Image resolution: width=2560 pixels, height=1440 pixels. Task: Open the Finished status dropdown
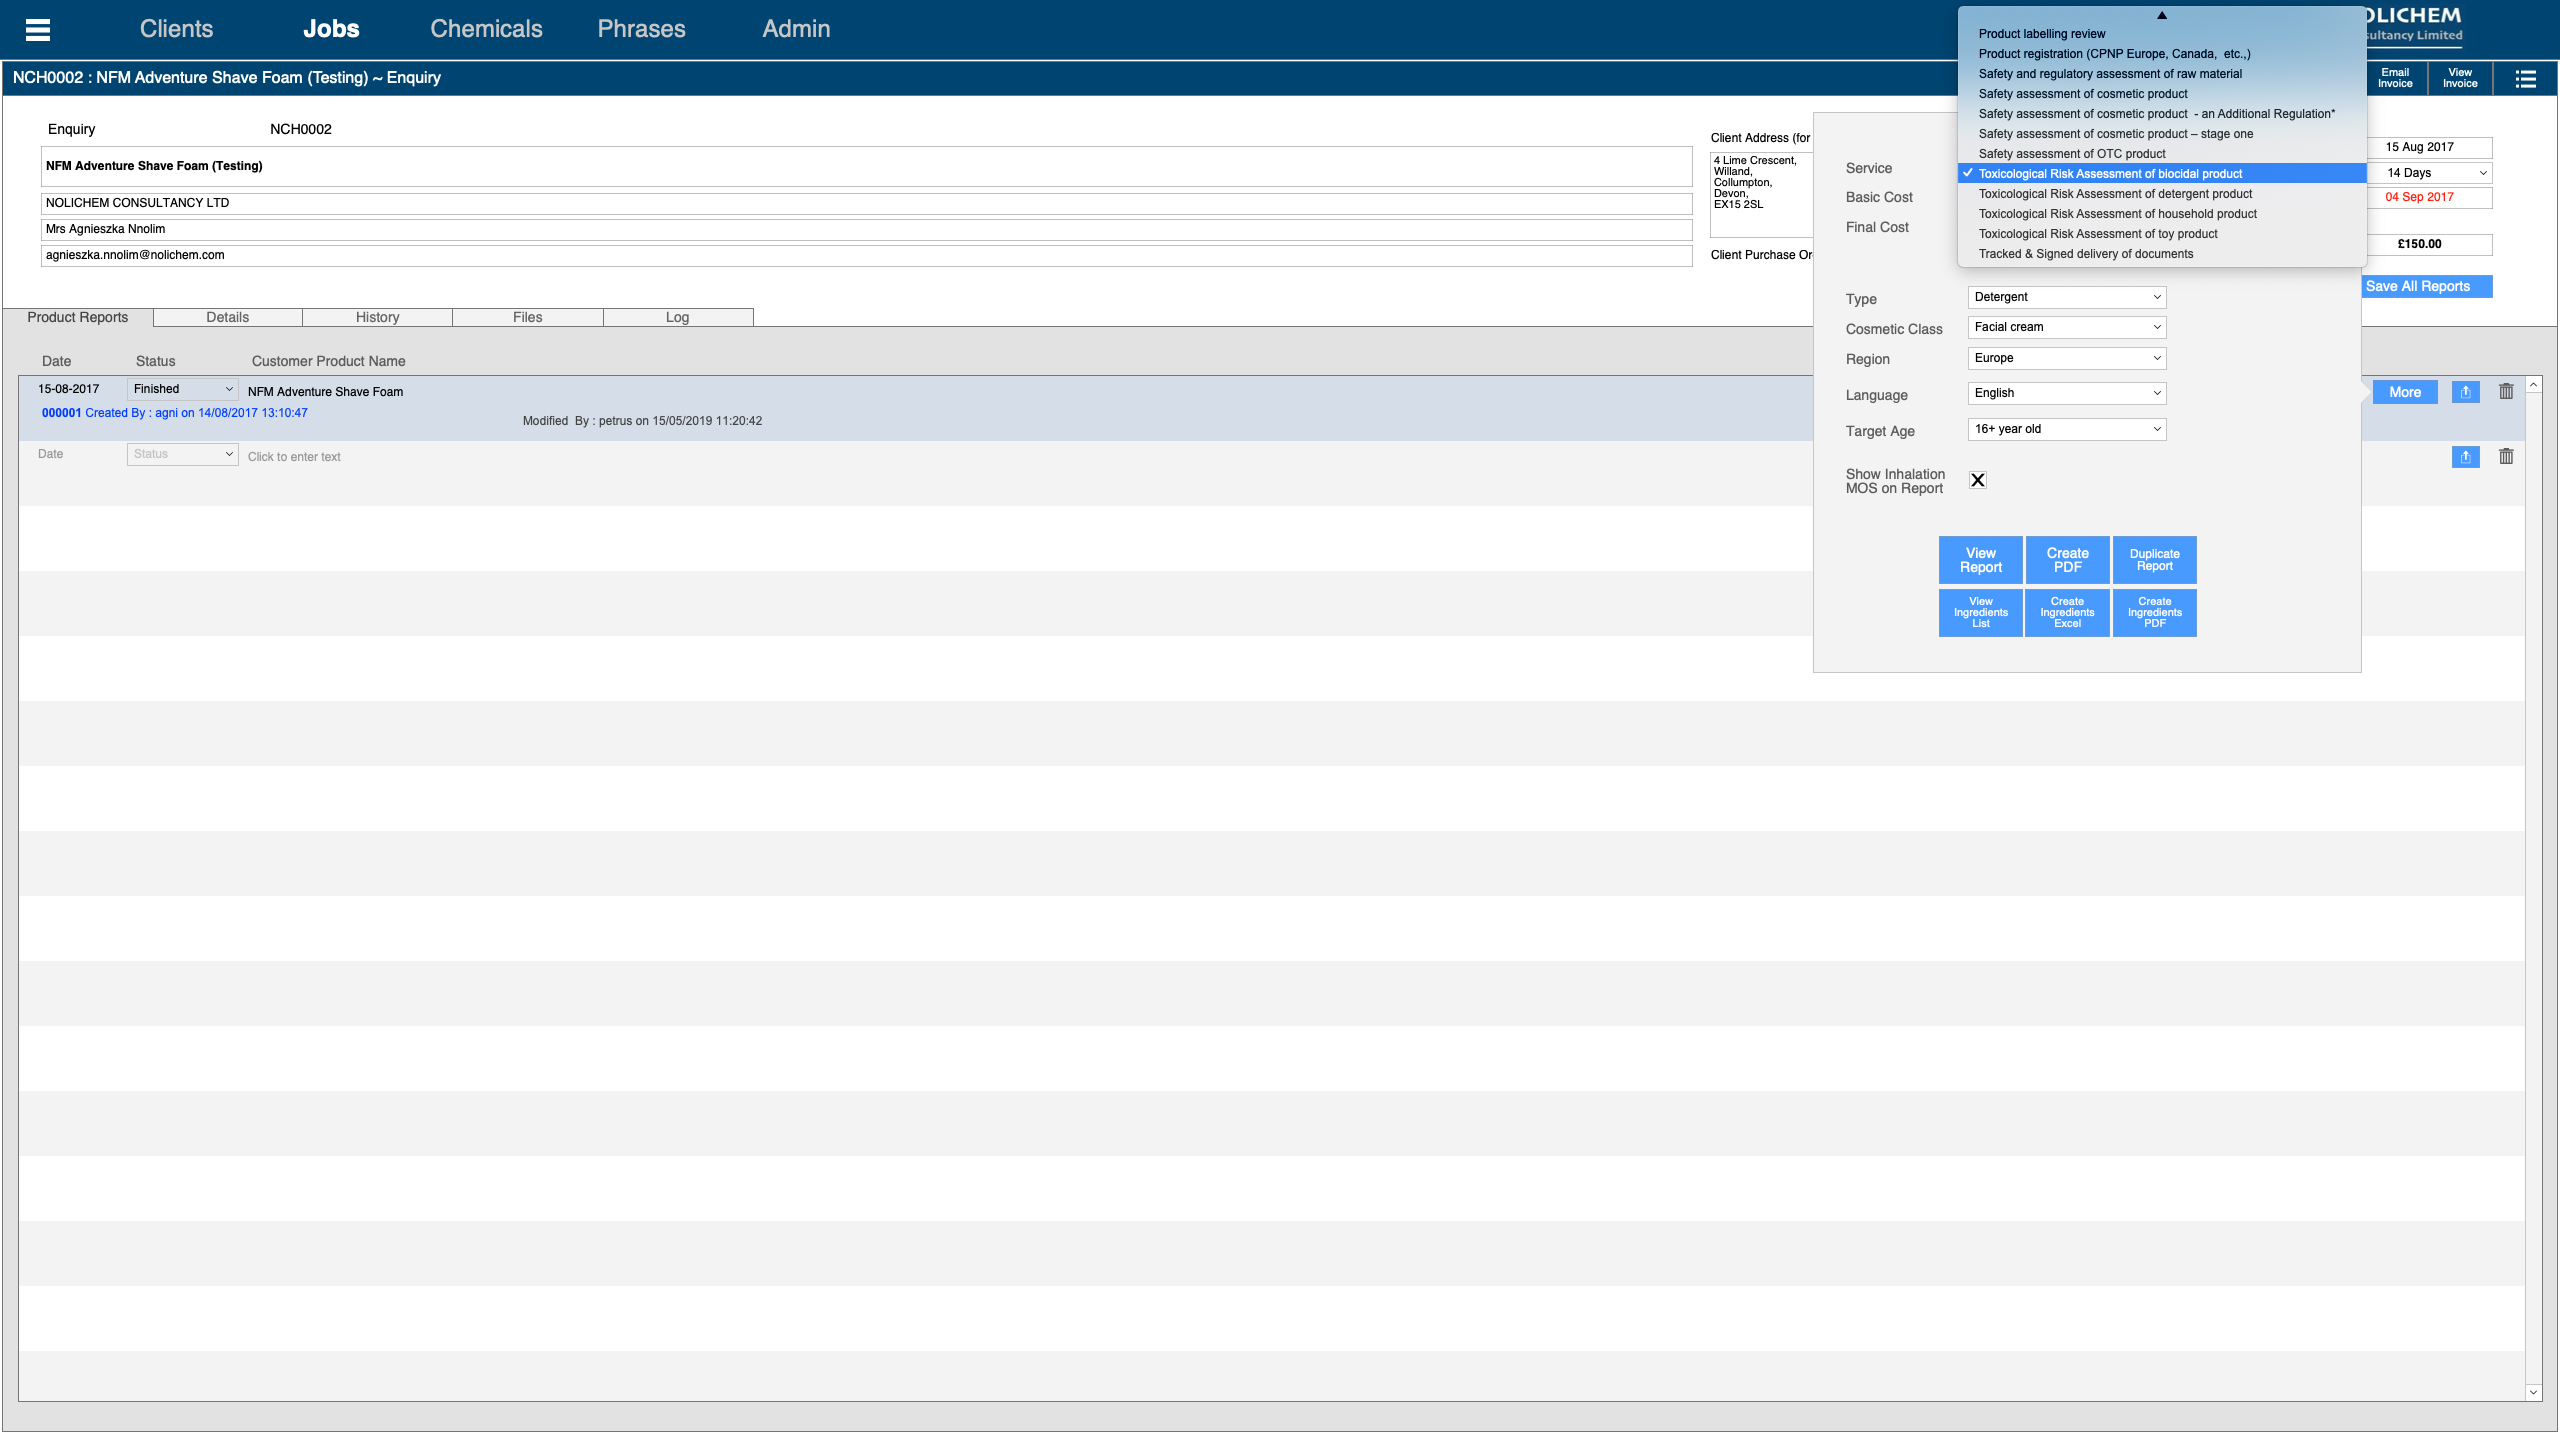pos(182,389)
